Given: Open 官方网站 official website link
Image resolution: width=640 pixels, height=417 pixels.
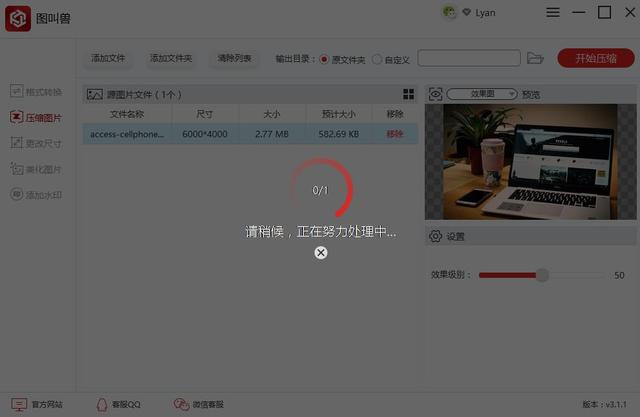Looking at the screenshot, I should tap(37, 404).
